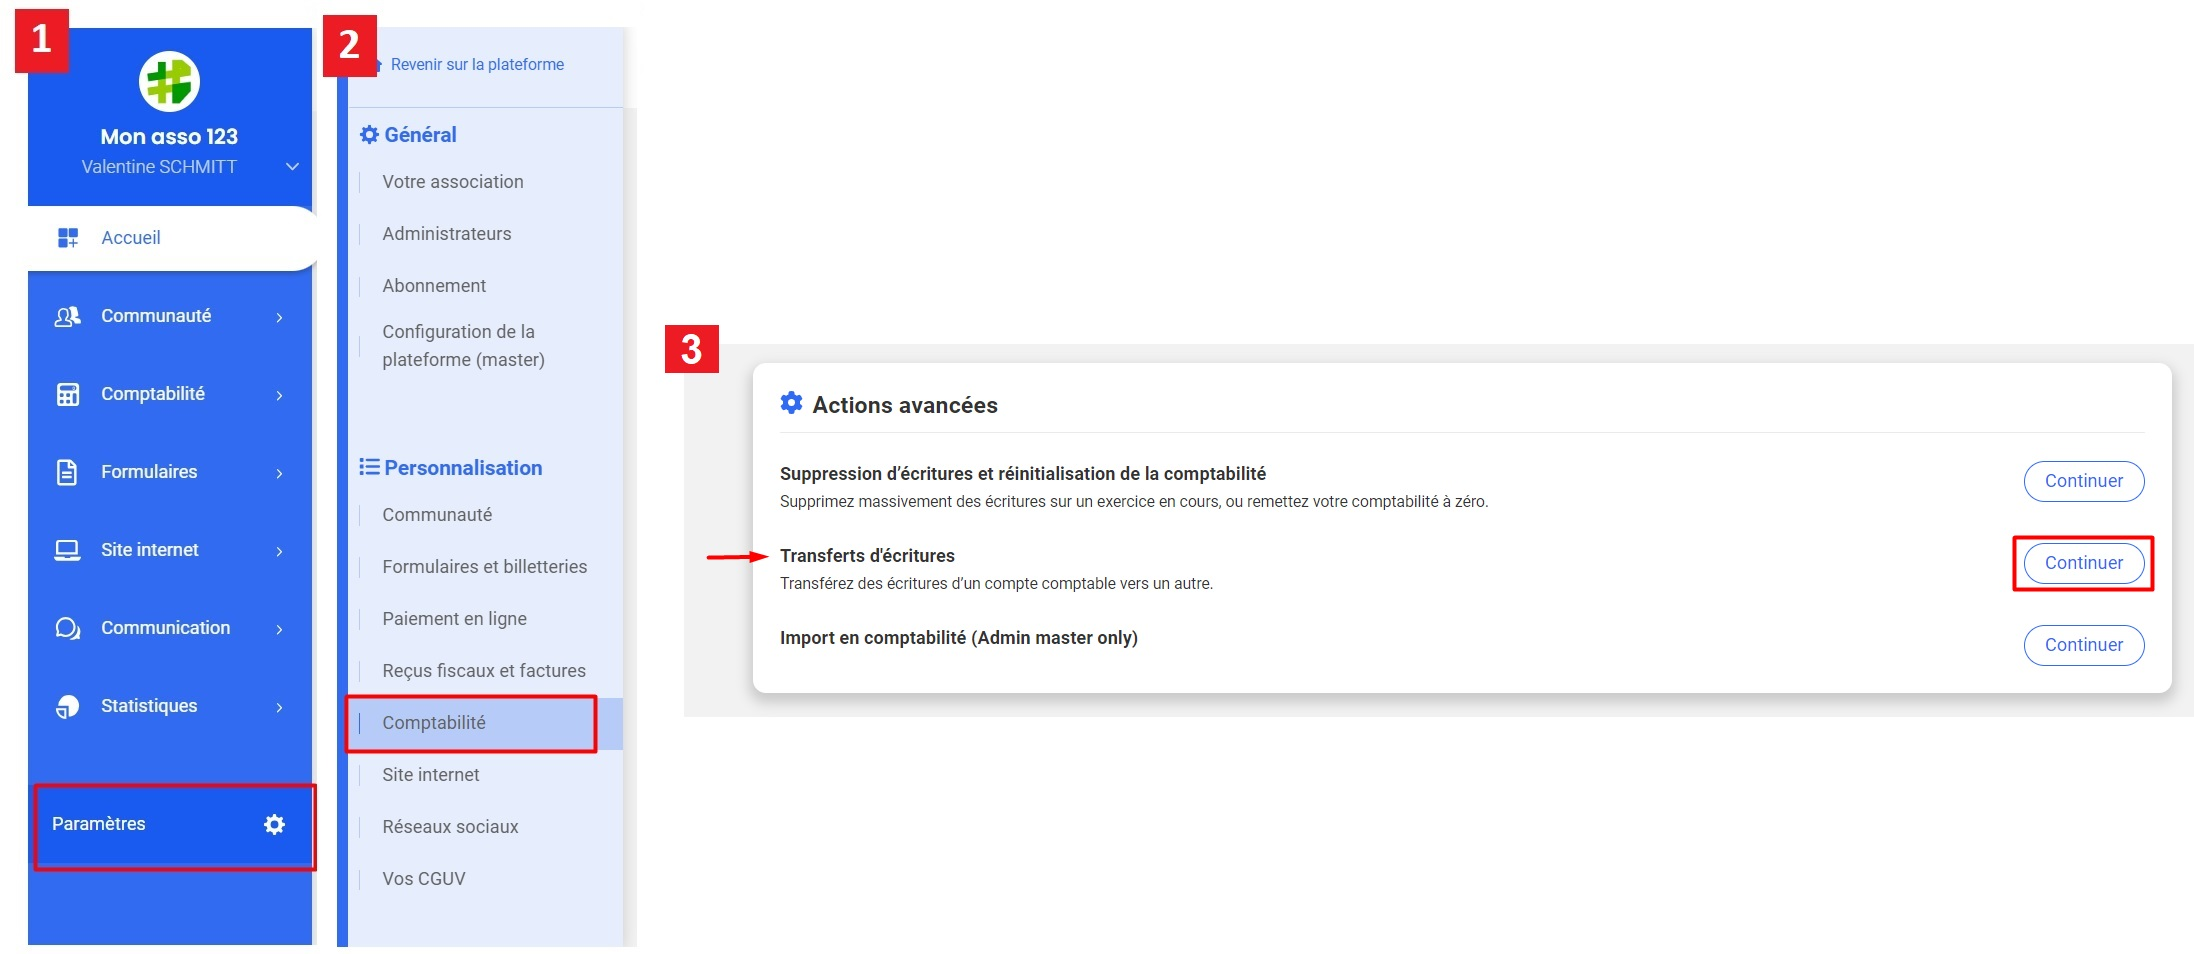Expand the Valentine SCHMITT account dropdown
Viewport: 2194px width, 954px height.
pos(292,167)
